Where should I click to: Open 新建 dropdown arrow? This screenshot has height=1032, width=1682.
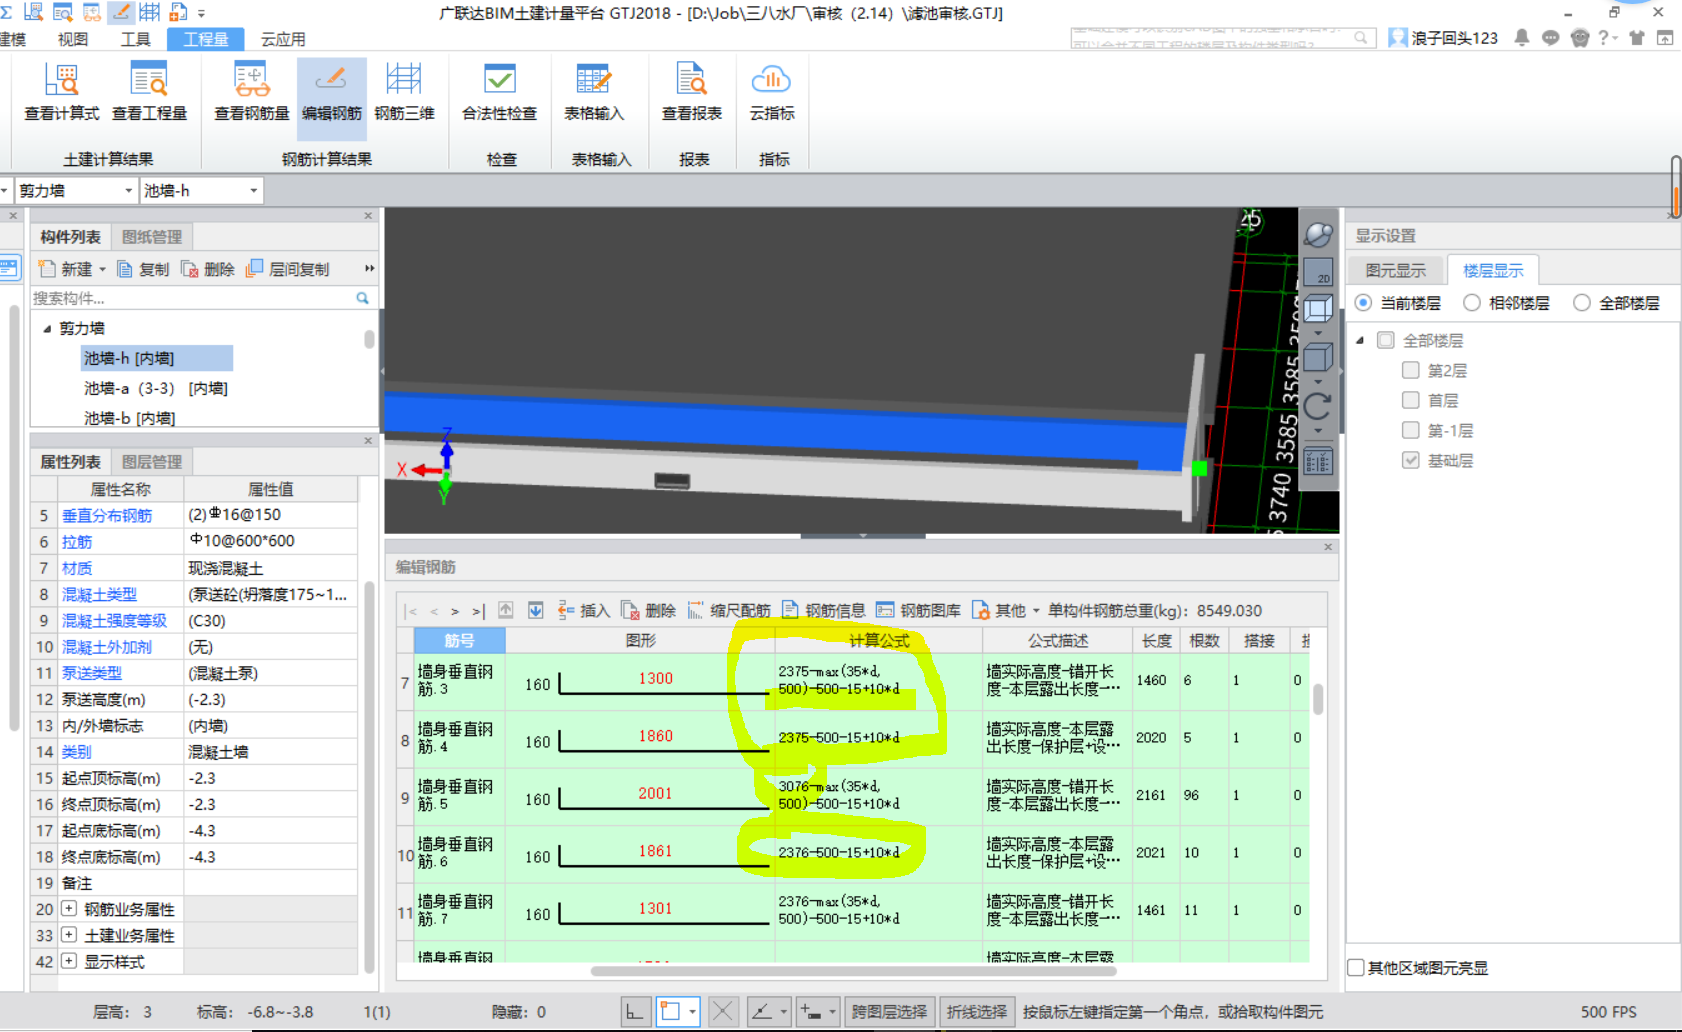[102, 269]
